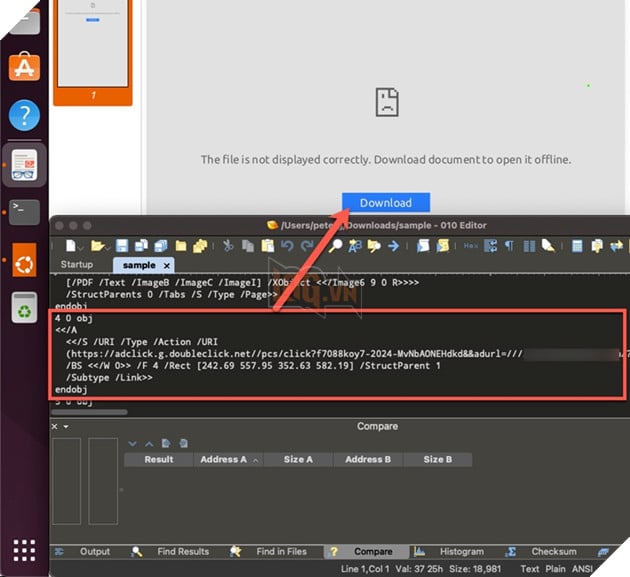The height and width of the screenshot is (577, 630).
Task: Click the Close All files icon
Action: (x=200, y=246)
